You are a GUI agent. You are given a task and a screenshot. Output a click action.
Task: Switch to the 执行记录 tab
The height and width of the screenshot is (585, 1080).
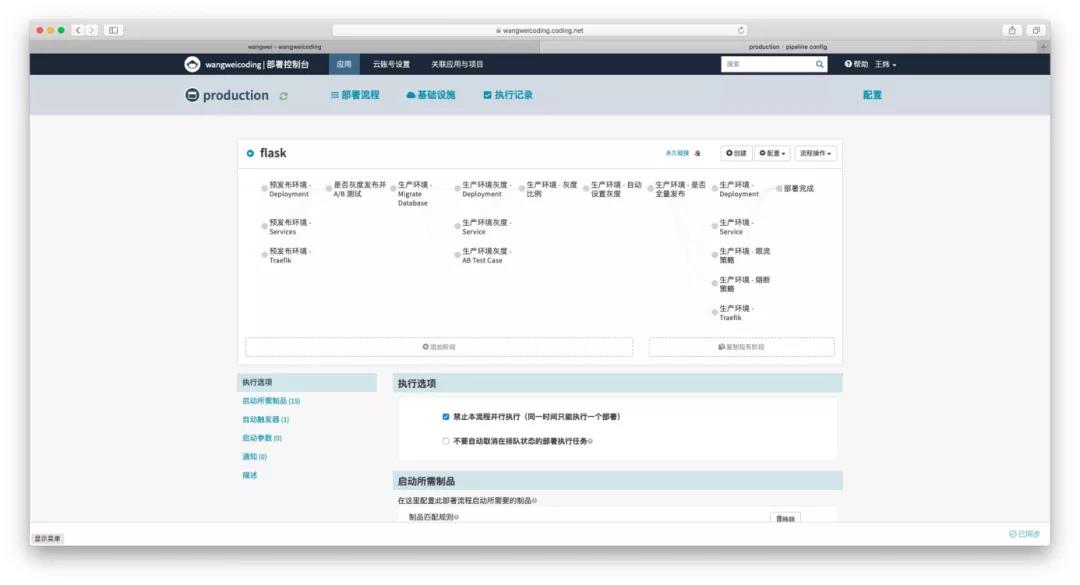pos(508,95)
